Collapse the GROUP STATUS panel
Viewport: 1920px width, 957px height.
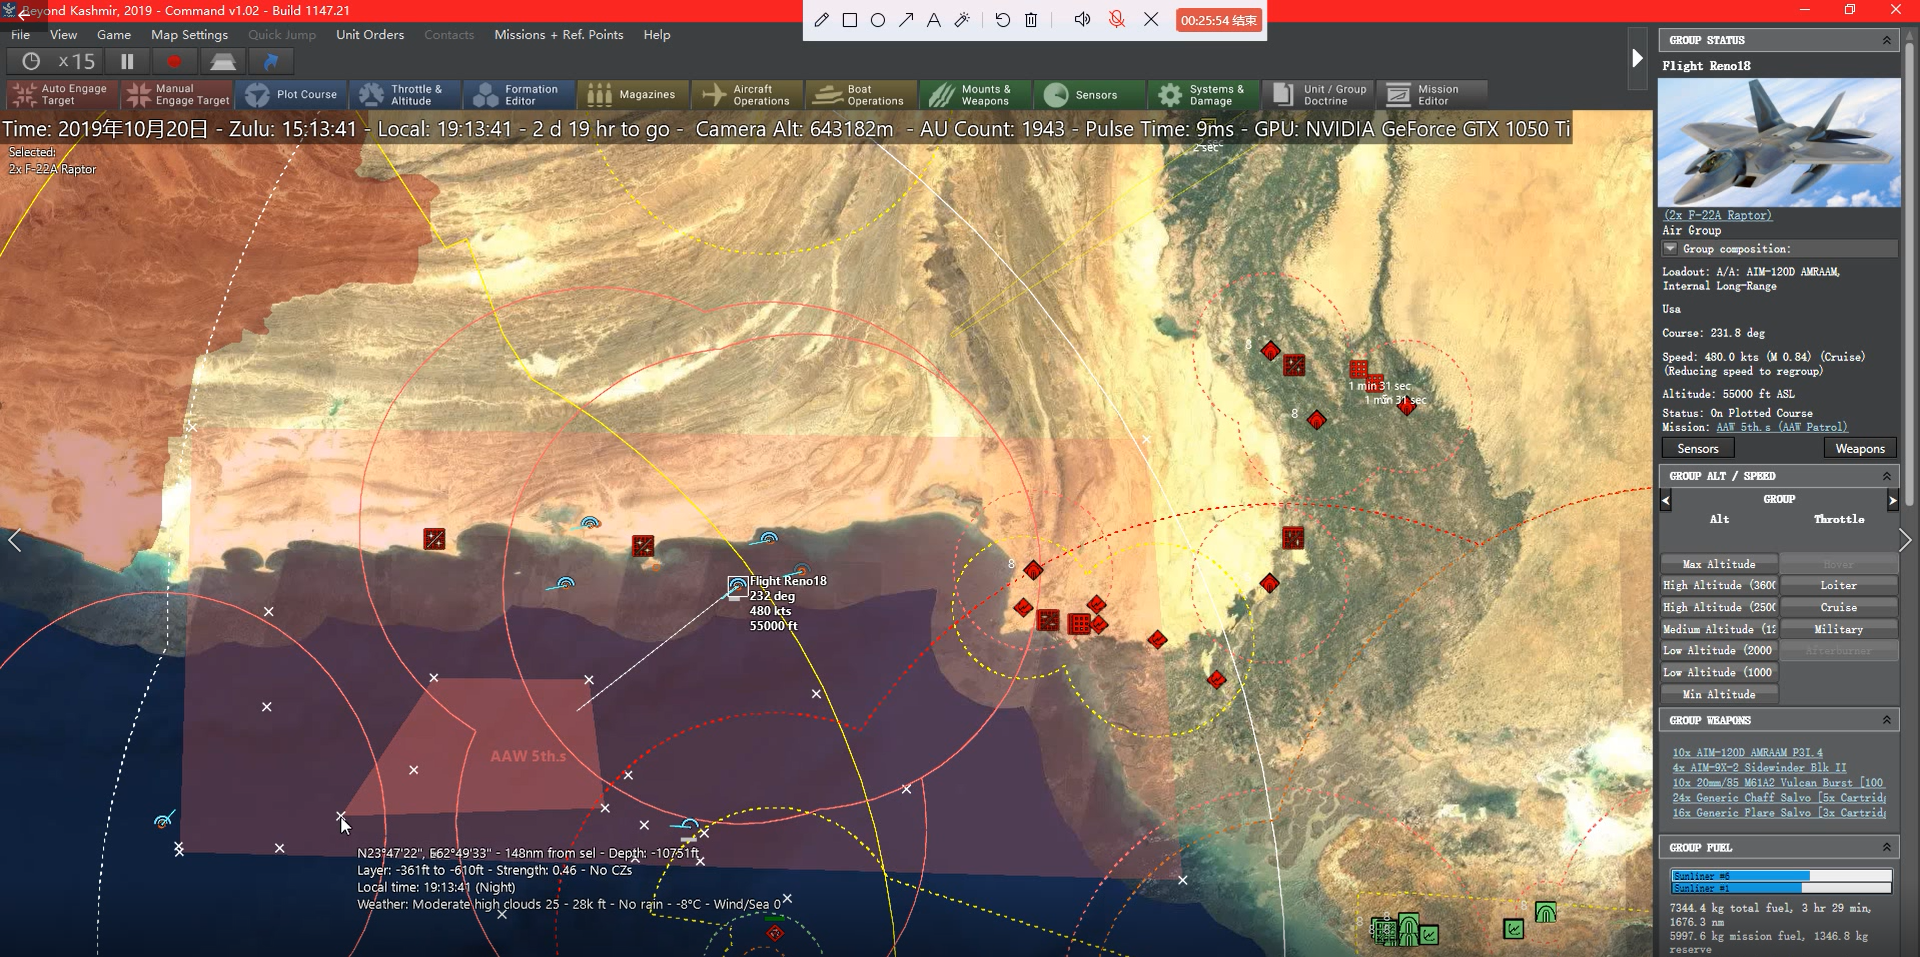point(1886,39)
